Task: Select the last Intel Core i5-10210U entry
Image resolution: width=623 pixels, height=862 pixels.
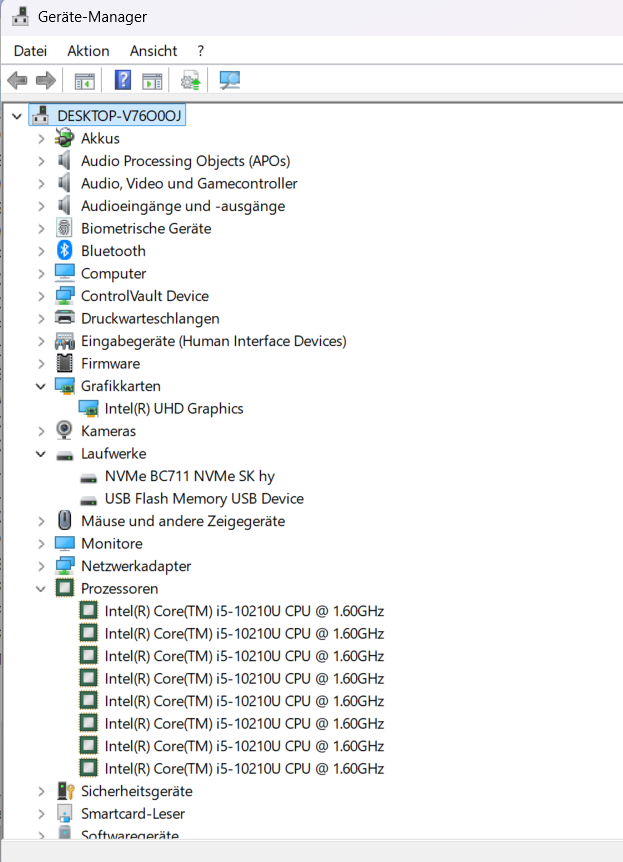Action: tap(244, 769)
